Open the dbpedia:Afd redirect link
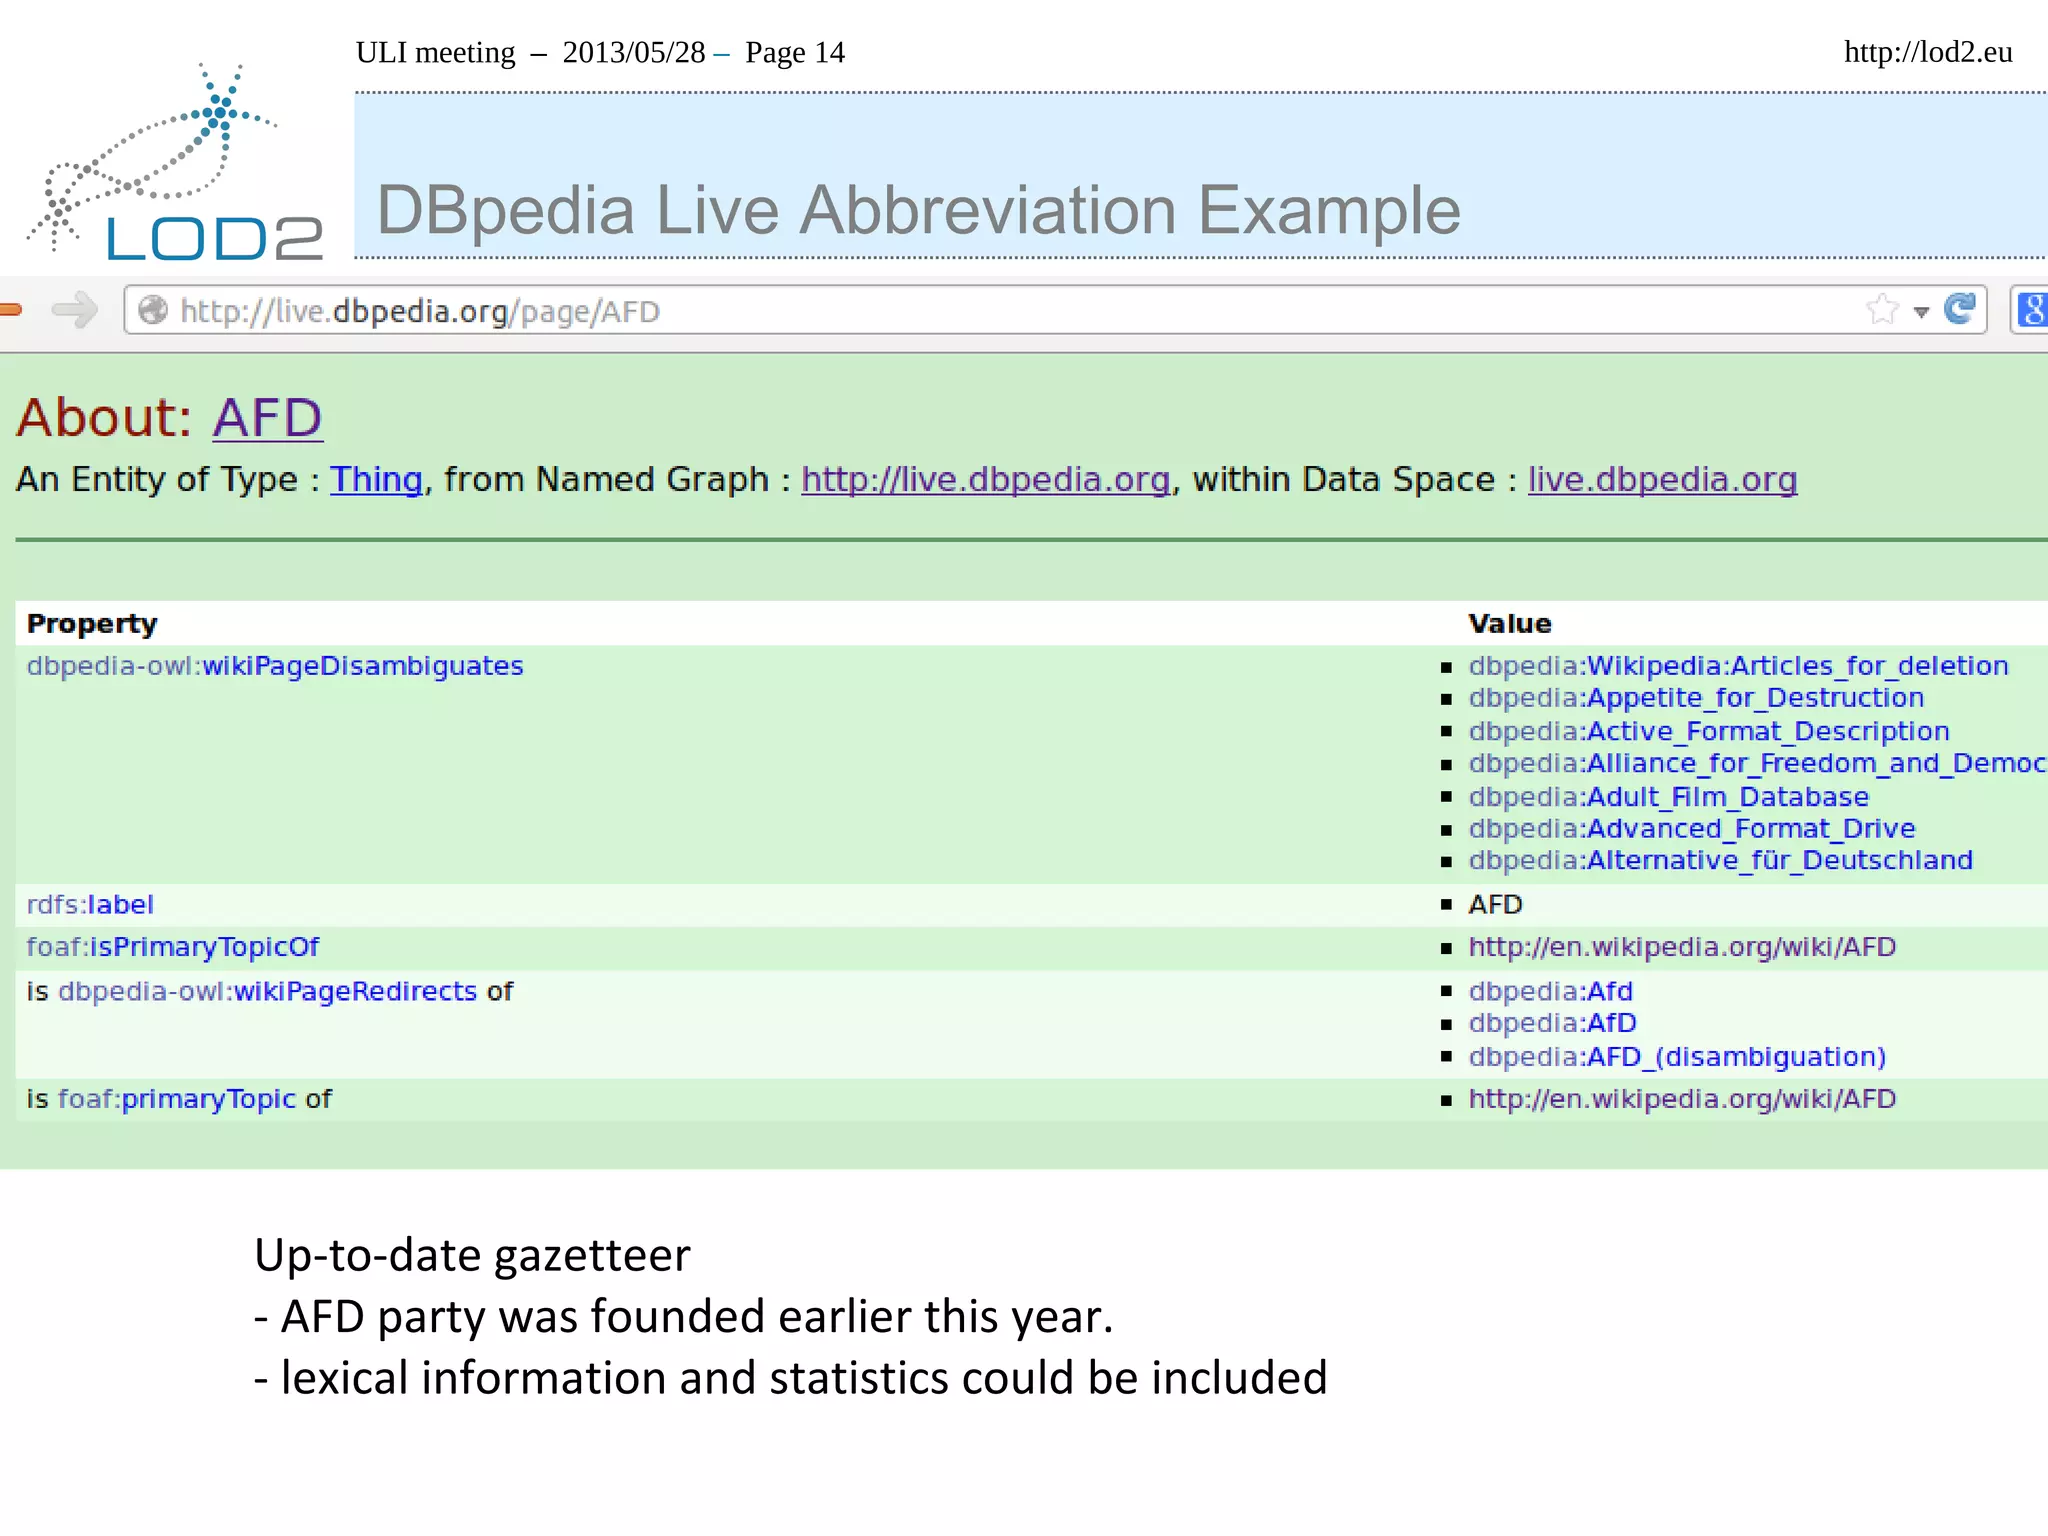Viewport: 2048px width, 1536px height. point(1550,991)
